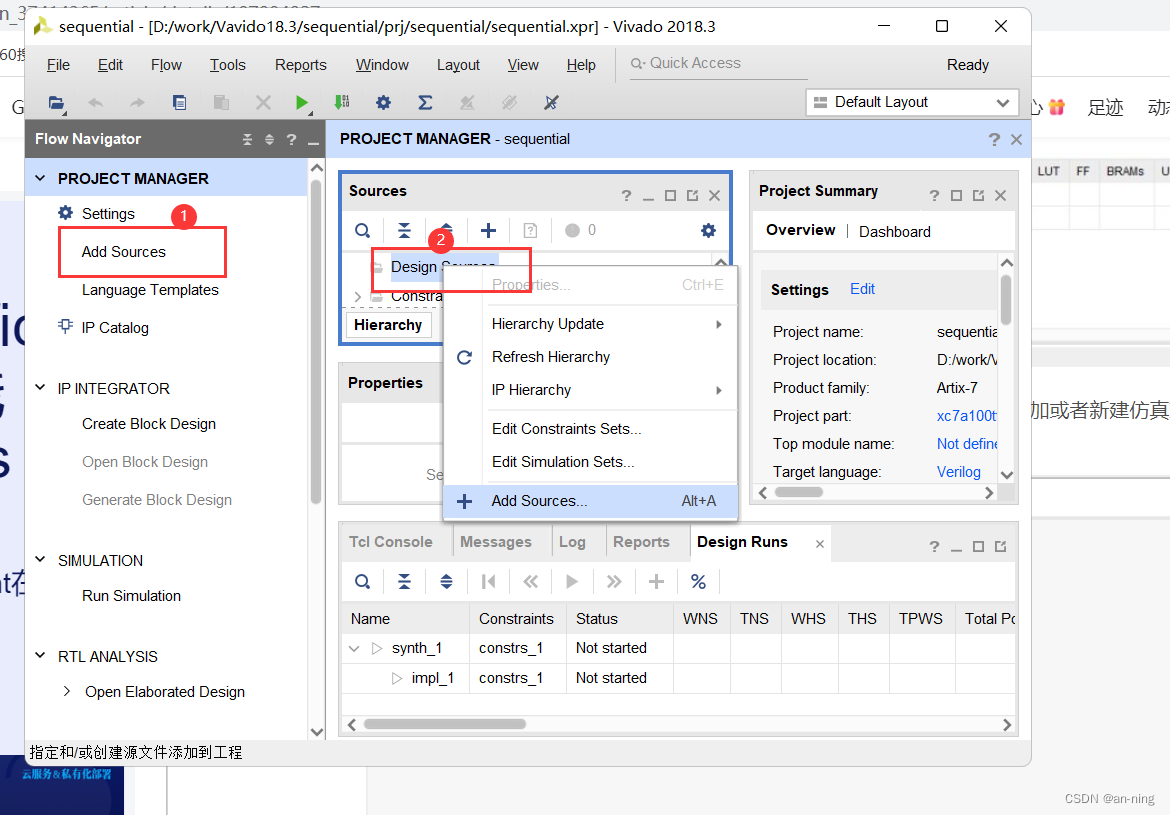1170x815 pixels.
Task: Expand the Constraints tree node
Action: [x=357, y=297]
